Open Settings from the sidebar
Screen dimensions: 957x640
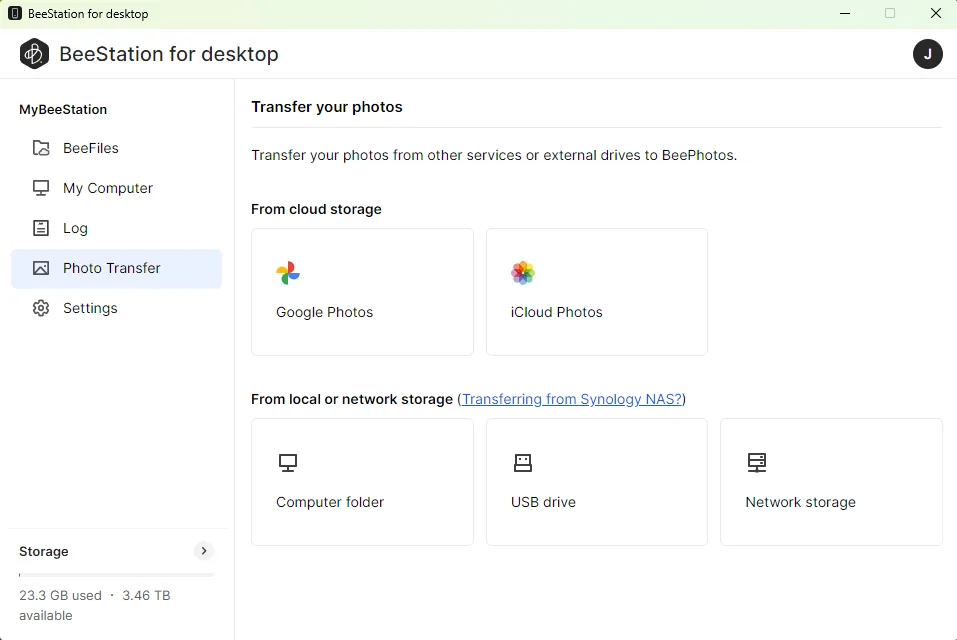click(x=88, y=308)
